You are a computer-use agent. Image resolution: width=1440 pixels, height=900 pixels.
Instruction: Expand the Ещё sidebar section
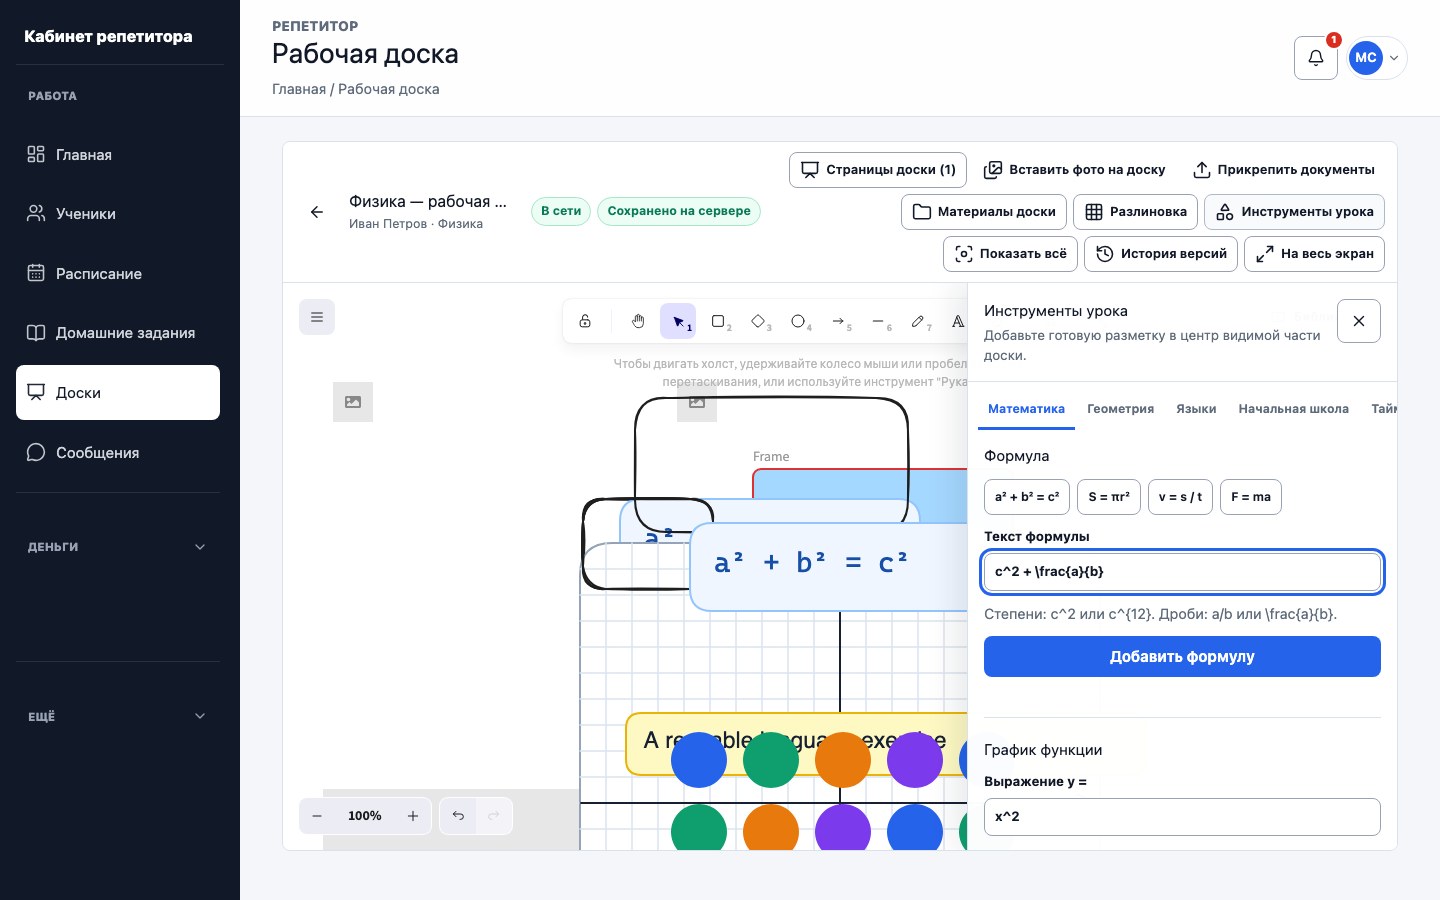click(118, 716)
